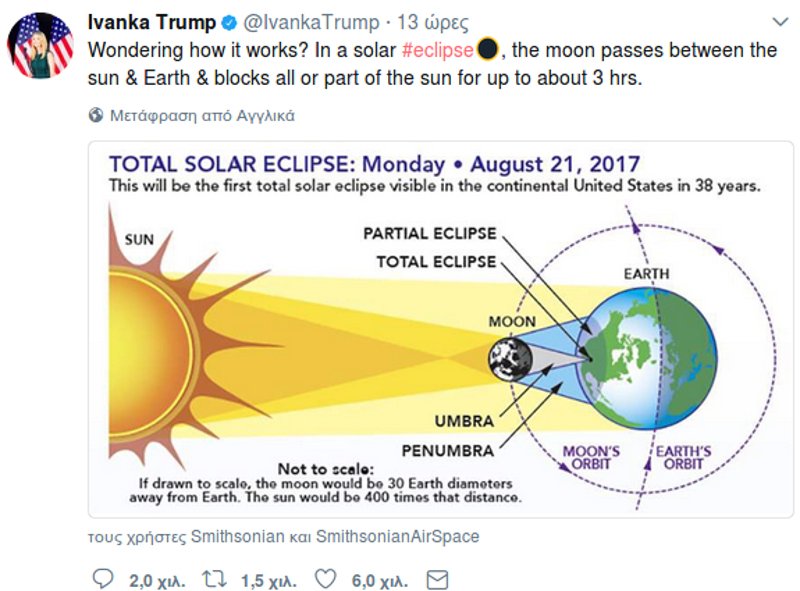
Task: Click the reply speech bubble icon
Action: coord(102,579)
